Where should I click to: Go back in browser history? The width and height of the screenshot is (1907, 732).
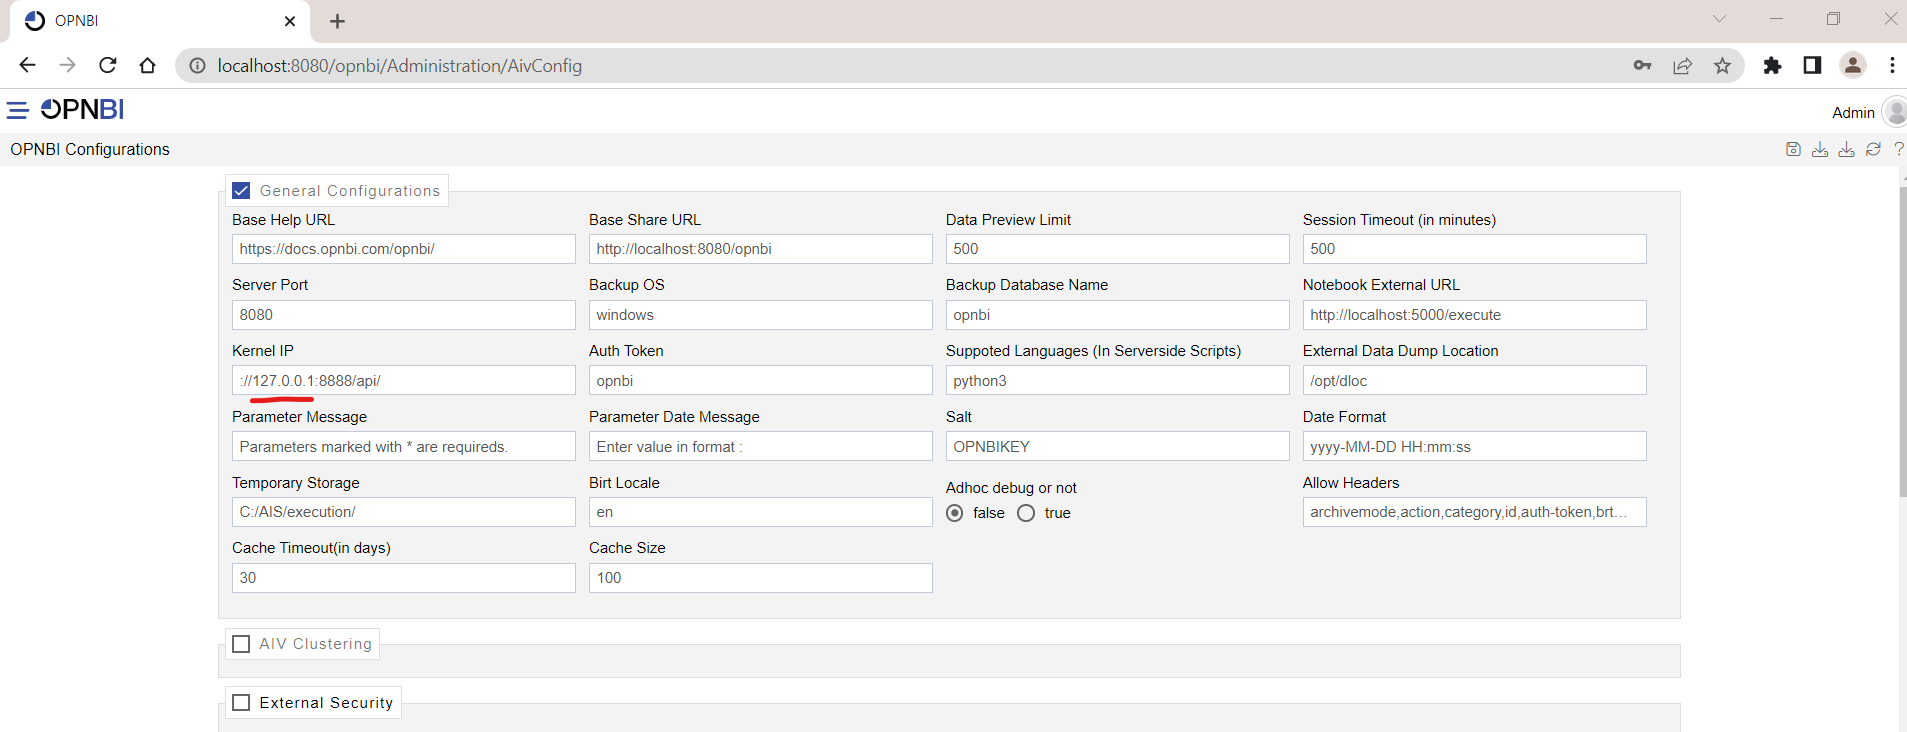click(x=27, y=65)
